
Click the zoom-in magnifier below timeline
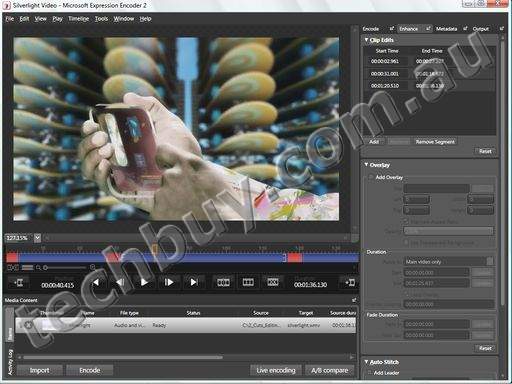[x=93, y=267]
